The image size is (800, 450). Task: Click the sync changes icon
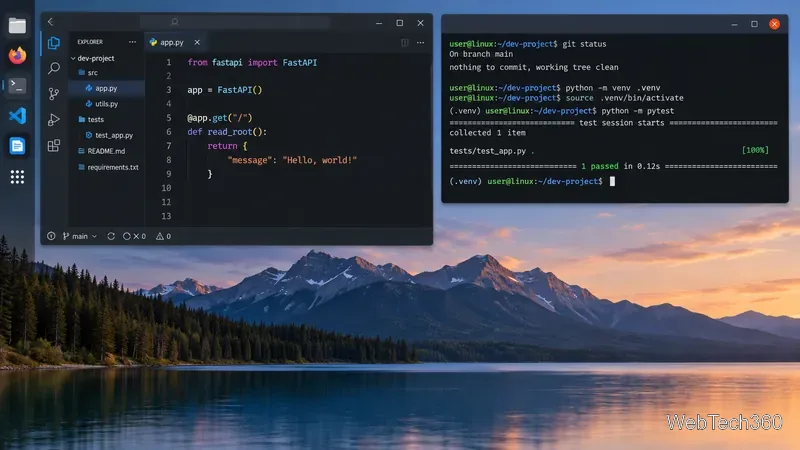pyautogui.click(x=111, y=236)
